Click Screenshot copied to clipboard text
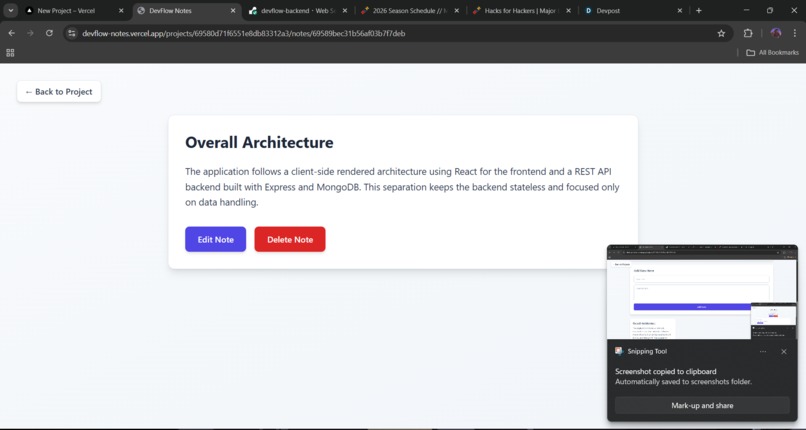This screenshot has width=806, height=430. [666, 371]
